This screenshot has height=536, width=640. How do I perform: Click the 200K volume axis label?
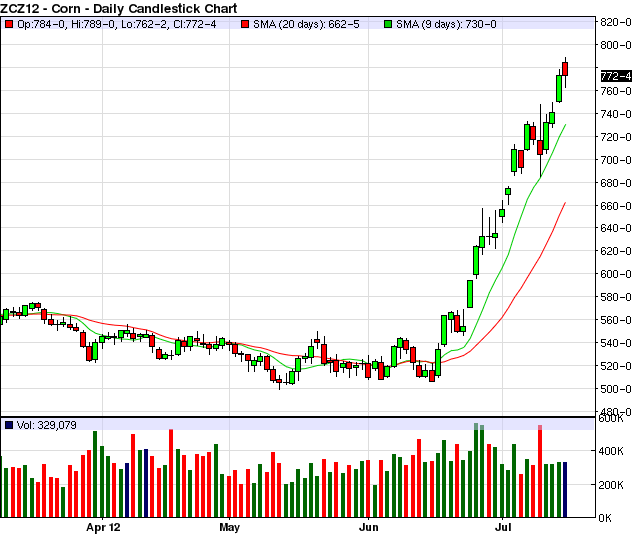(x=611, y=485)
